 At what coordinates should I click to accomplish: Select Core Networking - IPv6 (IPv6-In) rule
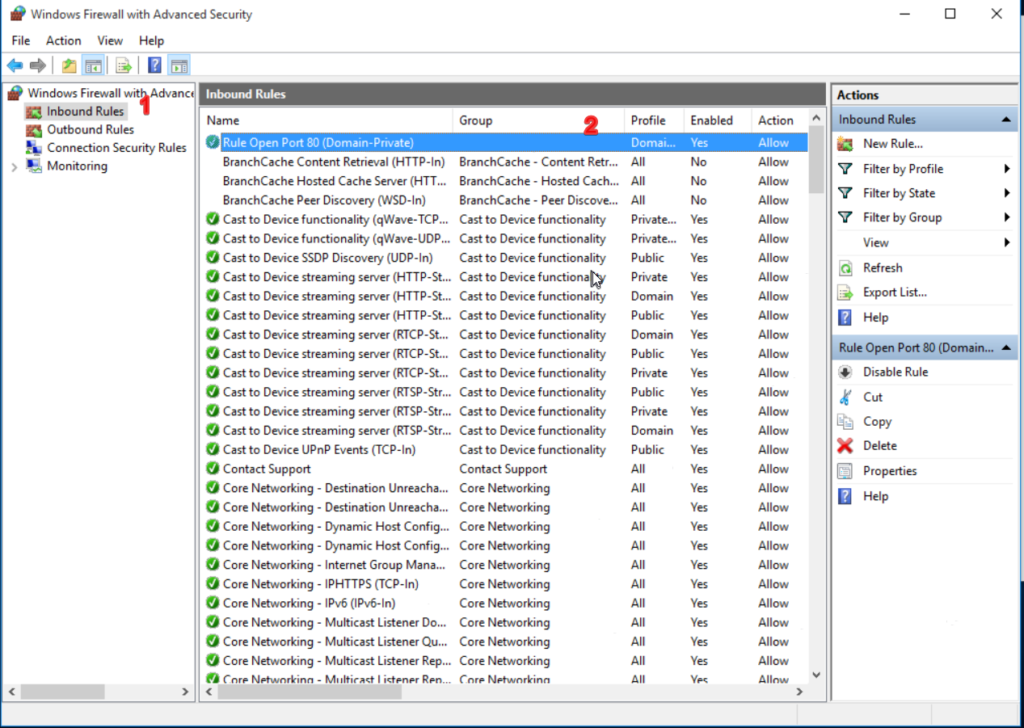505,603
